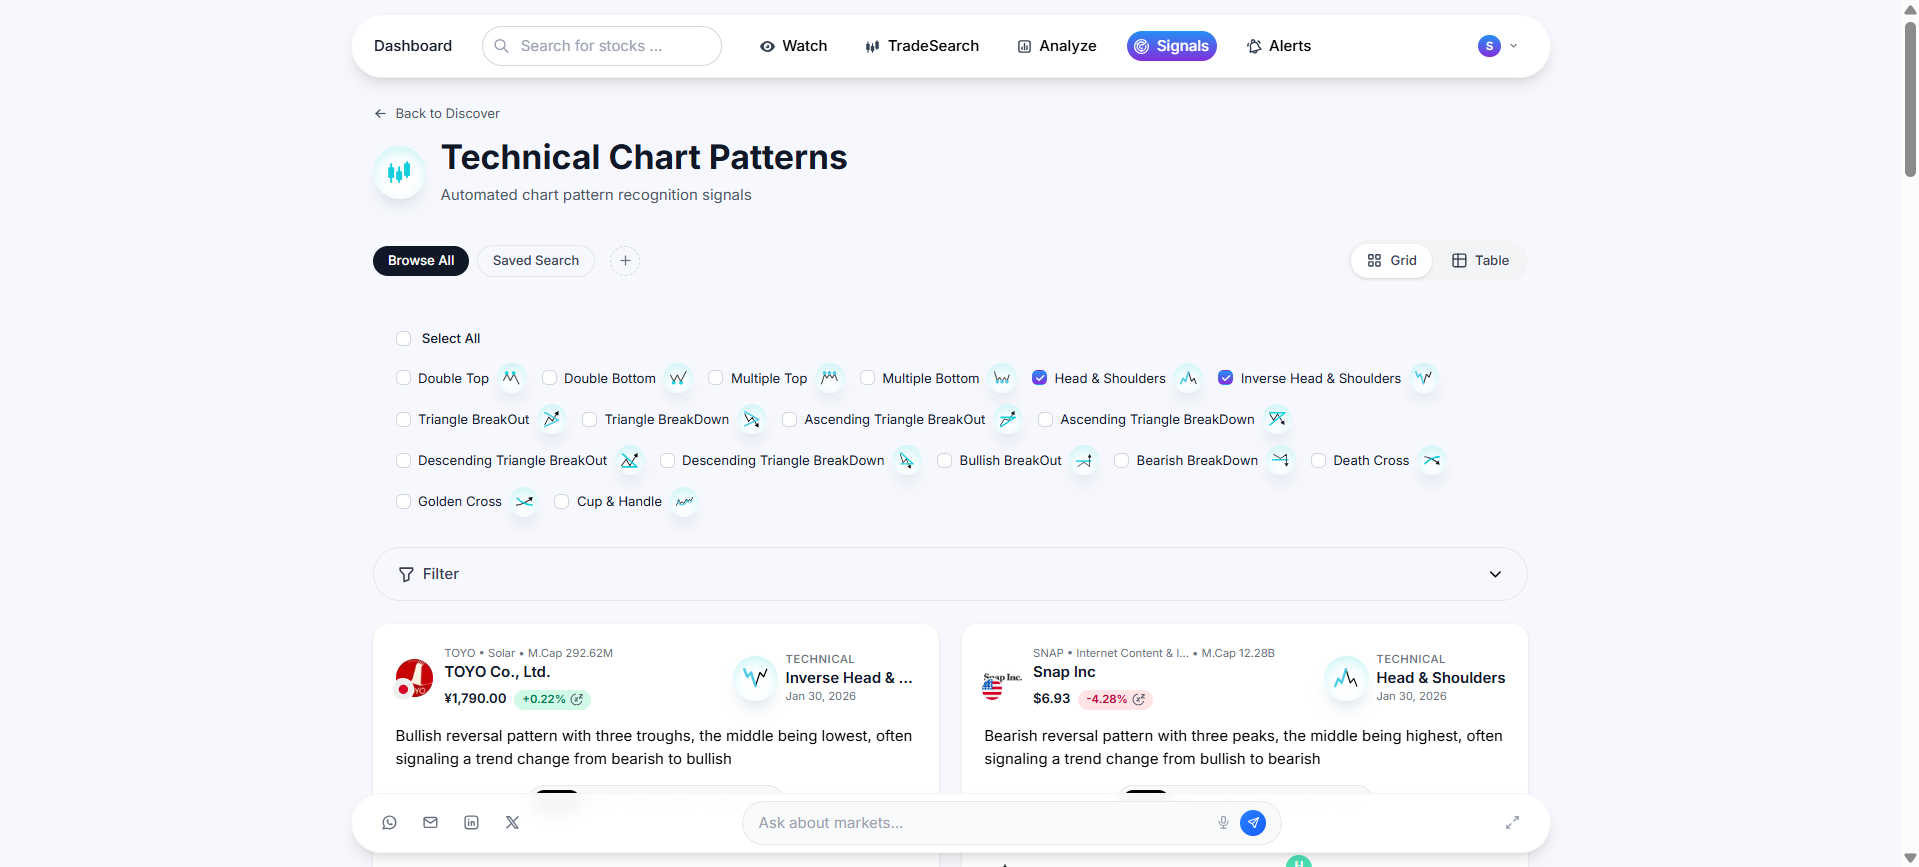
Task: Open the user profile dropdown
Action: (1498, 46)
